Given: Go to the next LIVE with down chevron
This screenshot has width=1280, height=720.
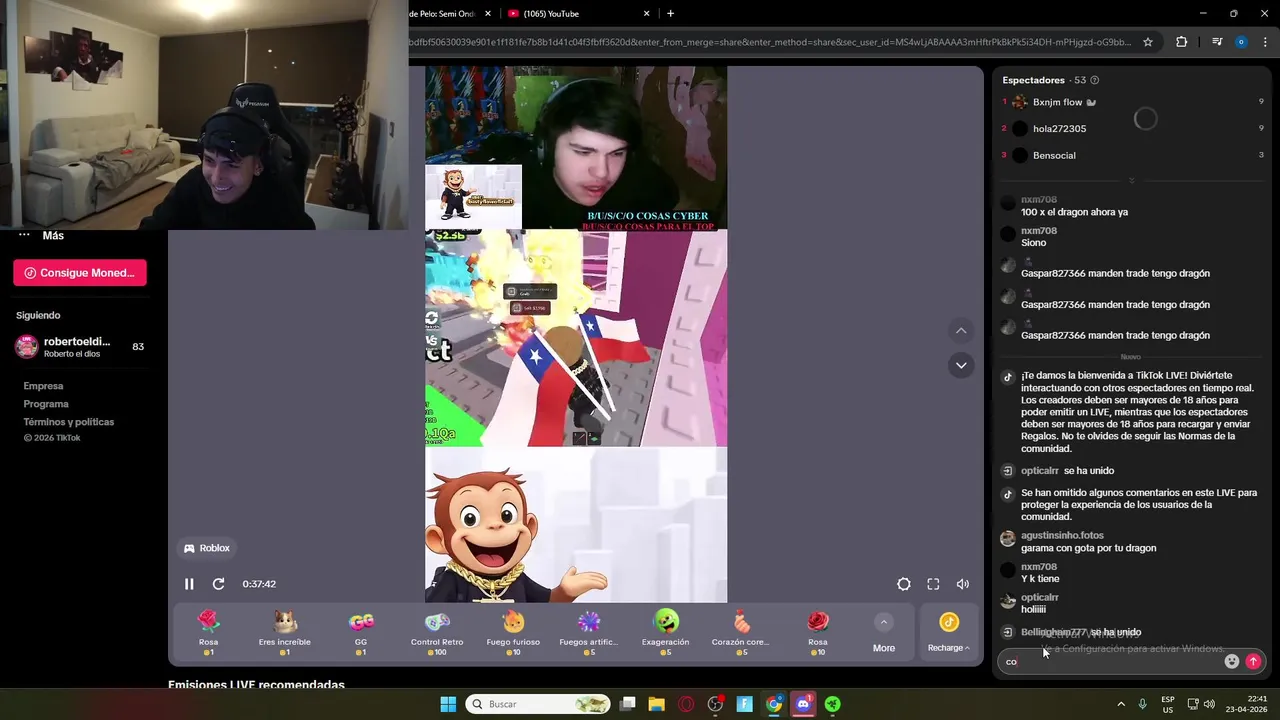Looking at the screenshot, I should [x=961, y=365].
